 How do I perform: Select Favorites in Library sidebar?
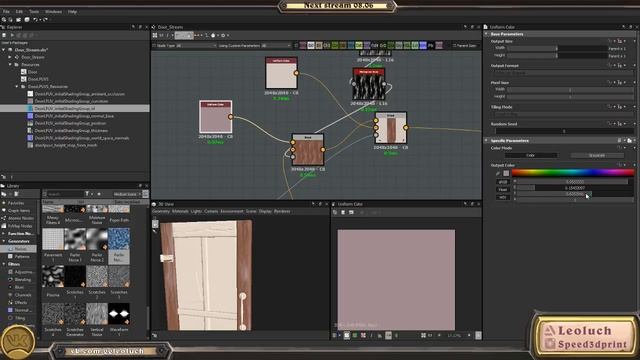[16, 203]
